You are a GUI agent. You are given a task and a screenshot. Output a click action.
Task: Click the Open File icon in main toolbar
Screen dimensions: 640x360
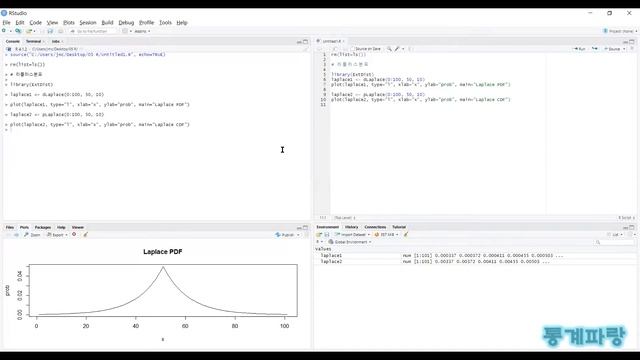(x=29, y=31)
